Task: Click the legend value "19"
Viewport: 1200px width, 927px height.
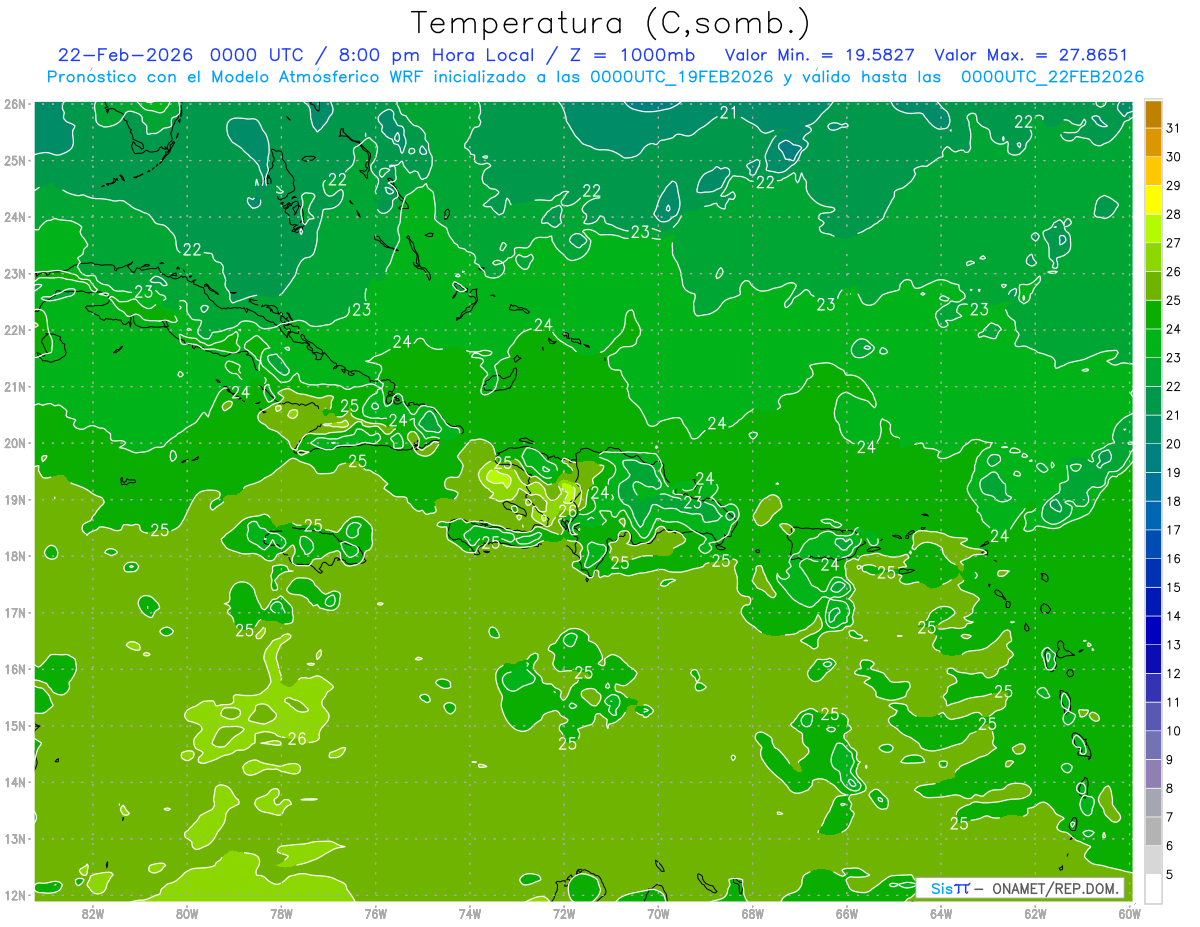Action: pos(1173,473)
